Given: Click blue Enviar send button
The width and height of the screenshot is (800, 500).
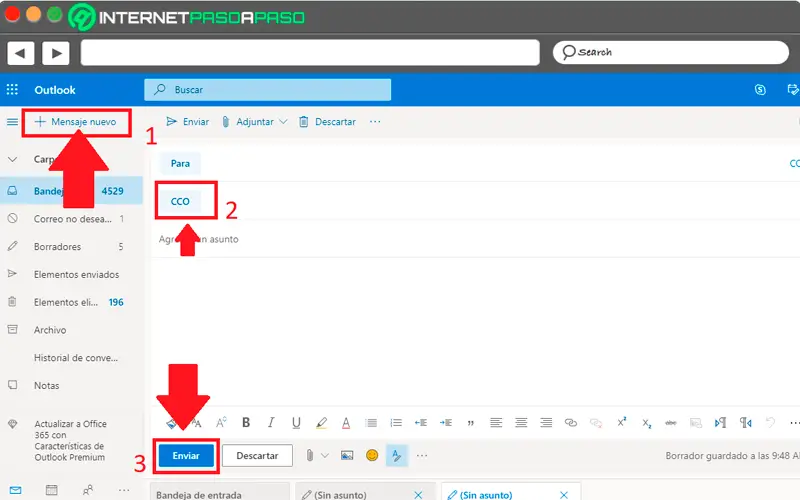Looking at the screenshot, I should click(x=186, y=456).
